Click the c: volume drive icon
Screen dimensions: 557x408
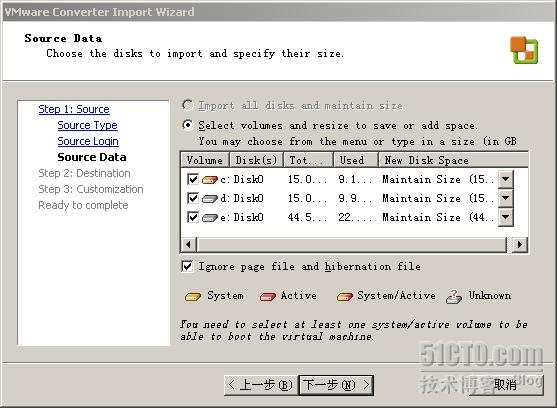[x=210, y=180]
